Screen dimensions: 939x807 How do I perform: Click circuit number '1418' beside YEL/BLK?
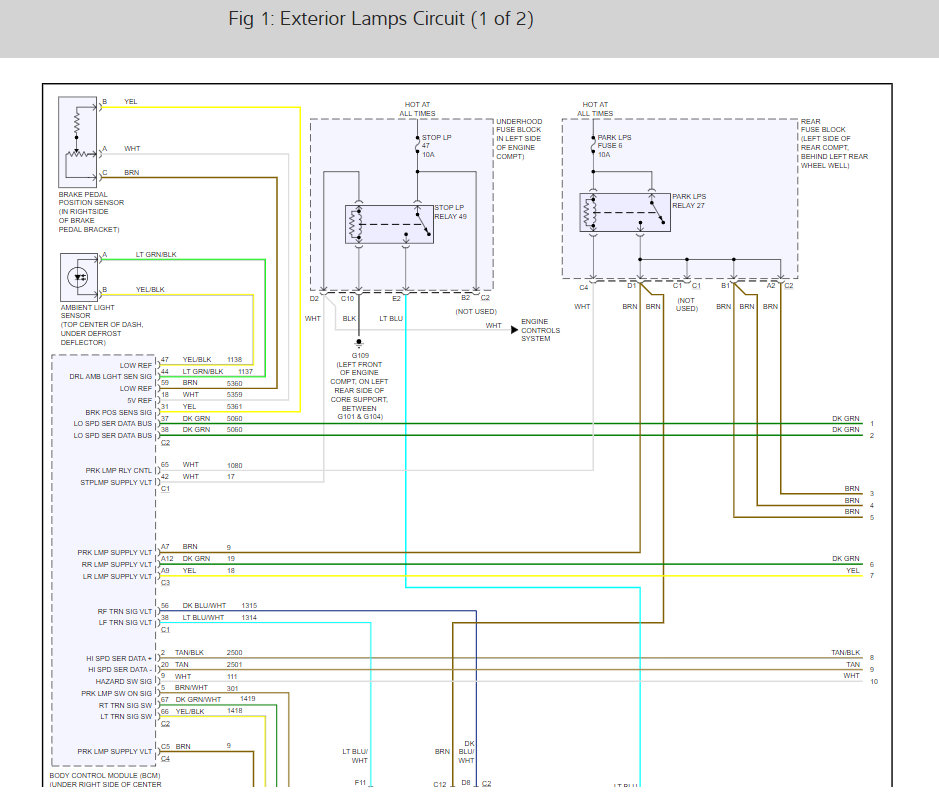235,711
